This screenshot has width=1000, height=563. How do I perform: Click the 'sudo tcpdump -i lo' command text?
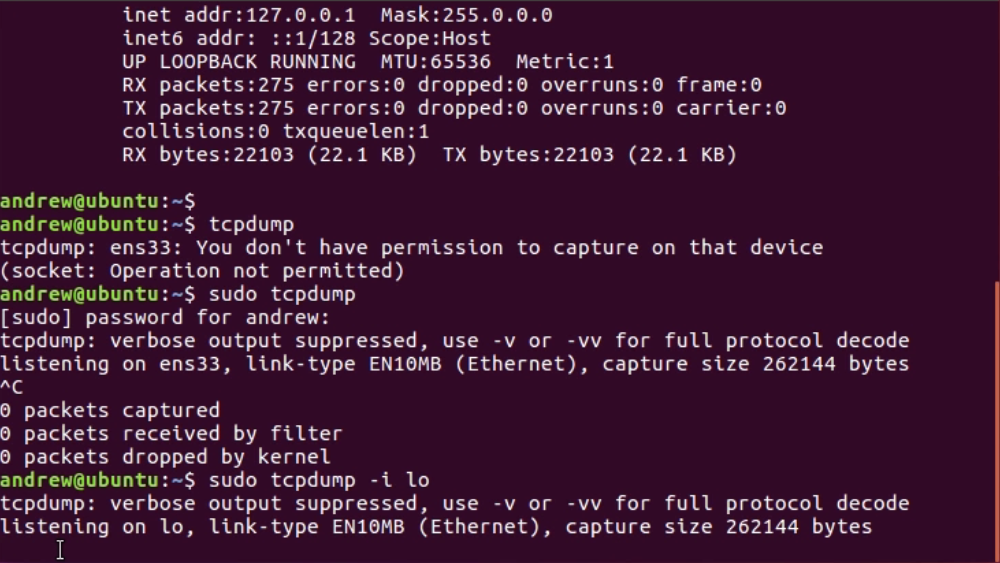(319, 480)
